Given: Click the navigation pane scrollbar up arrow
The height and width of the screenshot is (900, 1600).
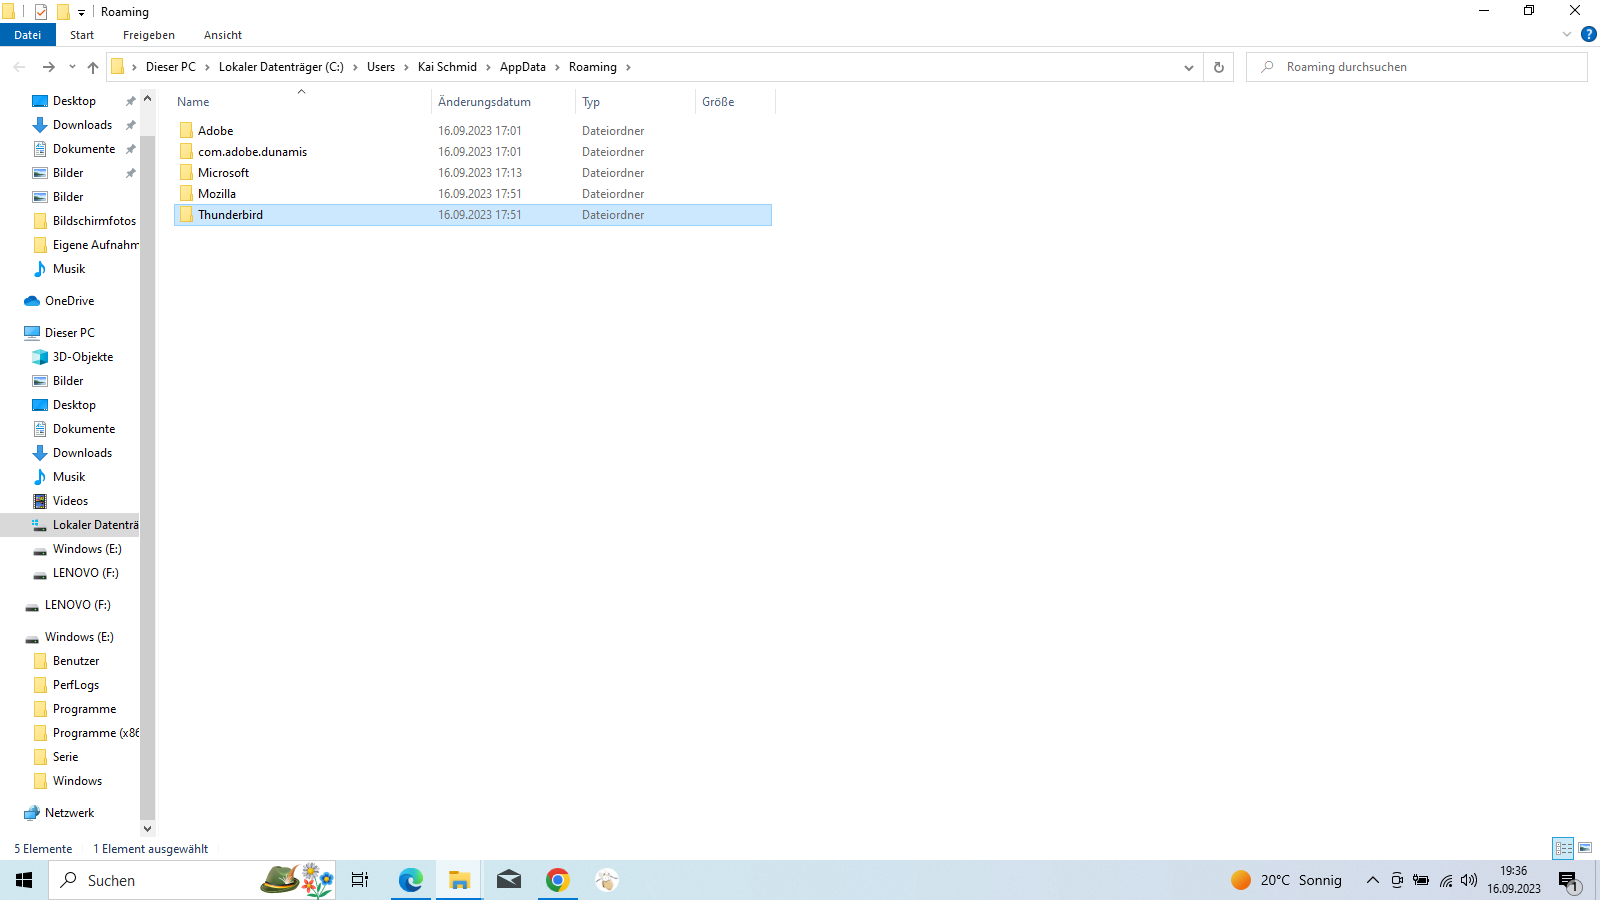Looking at the screenshot, I should 148,99.
